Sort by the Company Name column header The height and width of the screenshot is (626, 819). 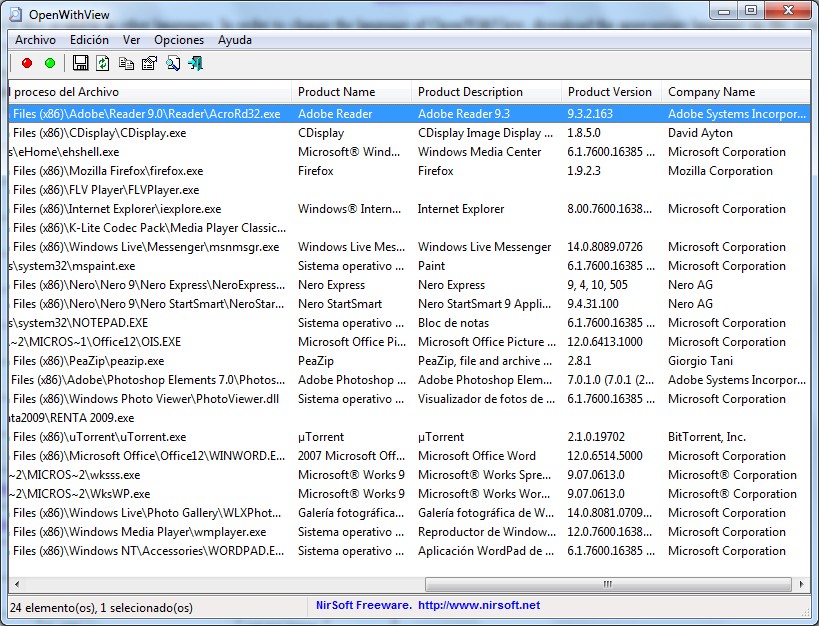coord(735,92)
